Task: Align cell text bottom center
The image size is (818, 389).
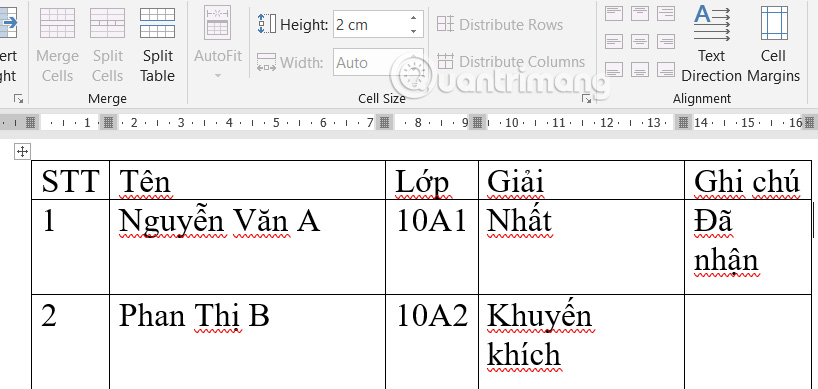Action: 640,69
